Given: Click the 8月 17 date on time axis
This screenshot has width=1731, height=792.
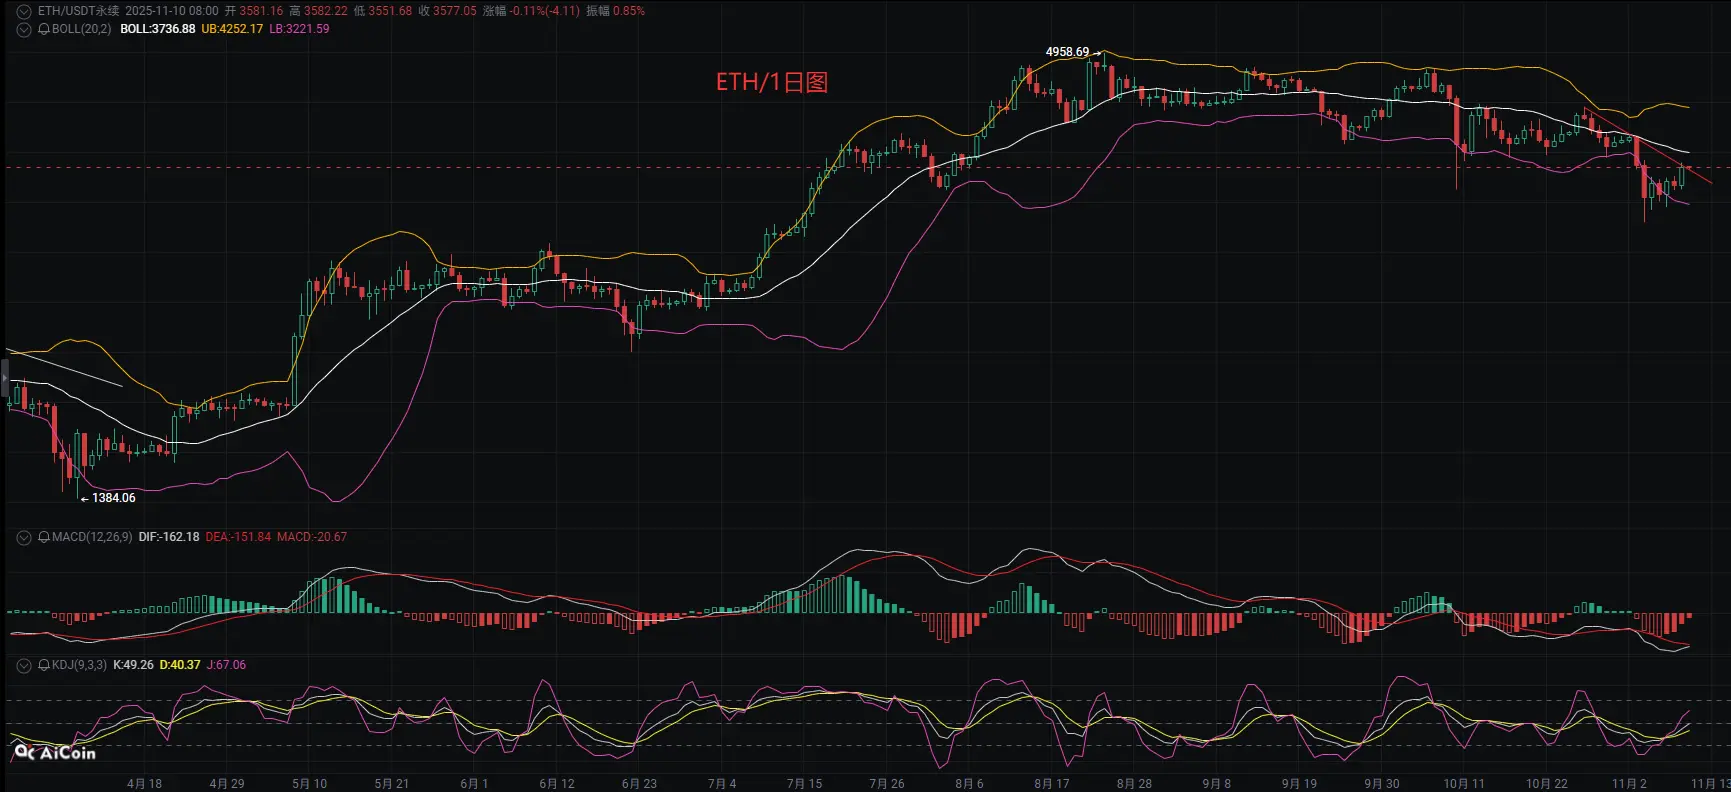Looking at the screenshot, I should click(1051, 783).
